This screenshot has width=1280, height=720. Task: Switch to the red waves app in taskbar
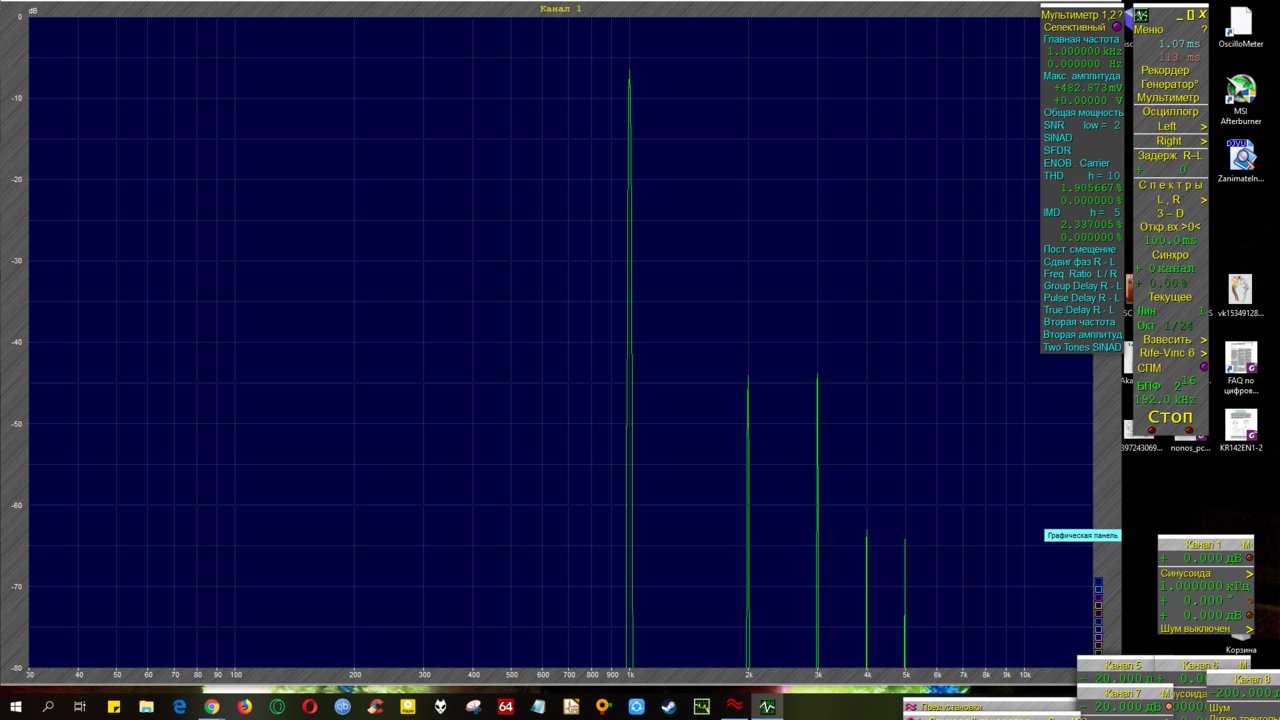[x=734, y=706]
